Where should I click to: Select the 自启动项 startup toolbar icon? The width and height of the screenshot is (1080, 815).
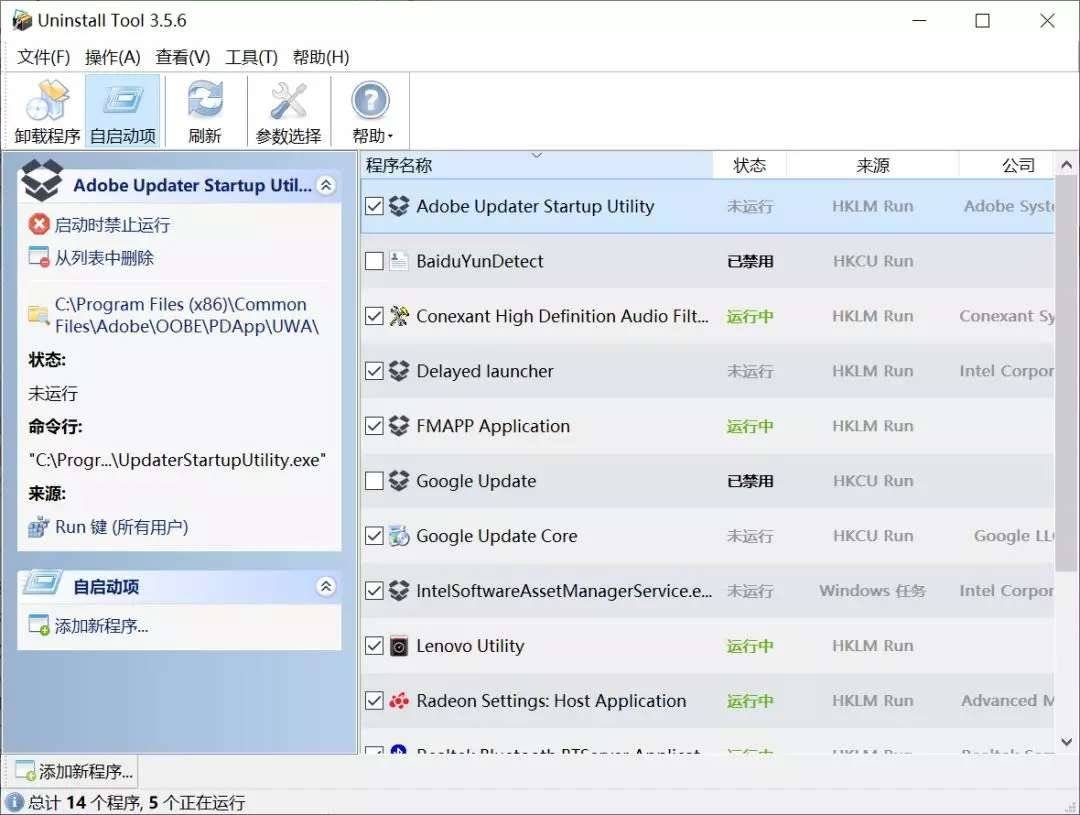coord(123,101)
